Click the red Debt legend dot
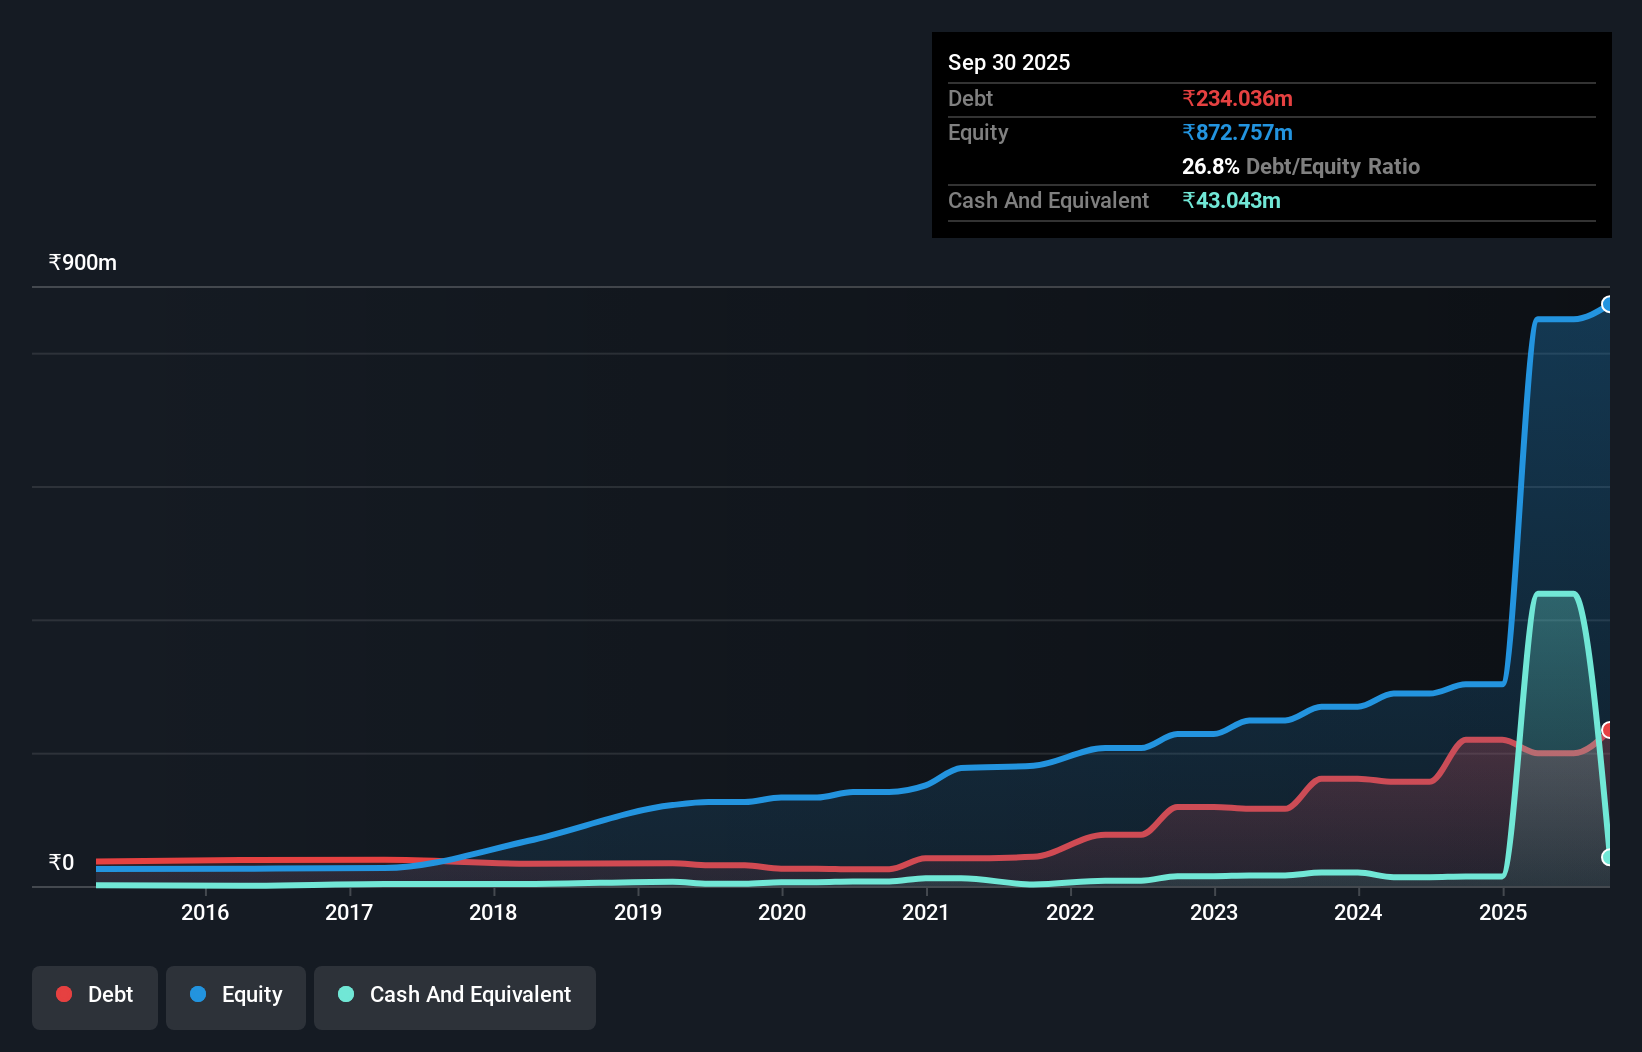The width and height of the screenshot is (1642, 1052). pyautogui.click(x=63, y=994)
